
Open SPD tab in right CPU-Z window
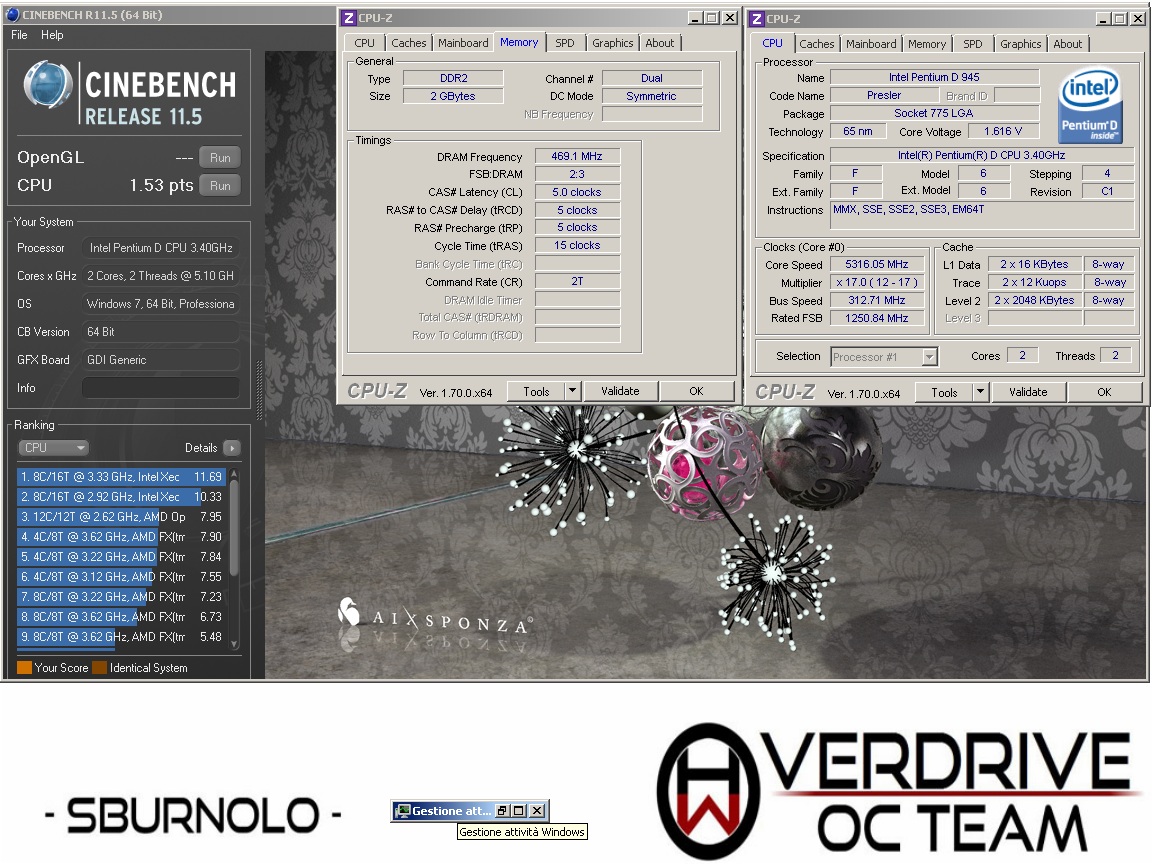(x=973, y=44)
